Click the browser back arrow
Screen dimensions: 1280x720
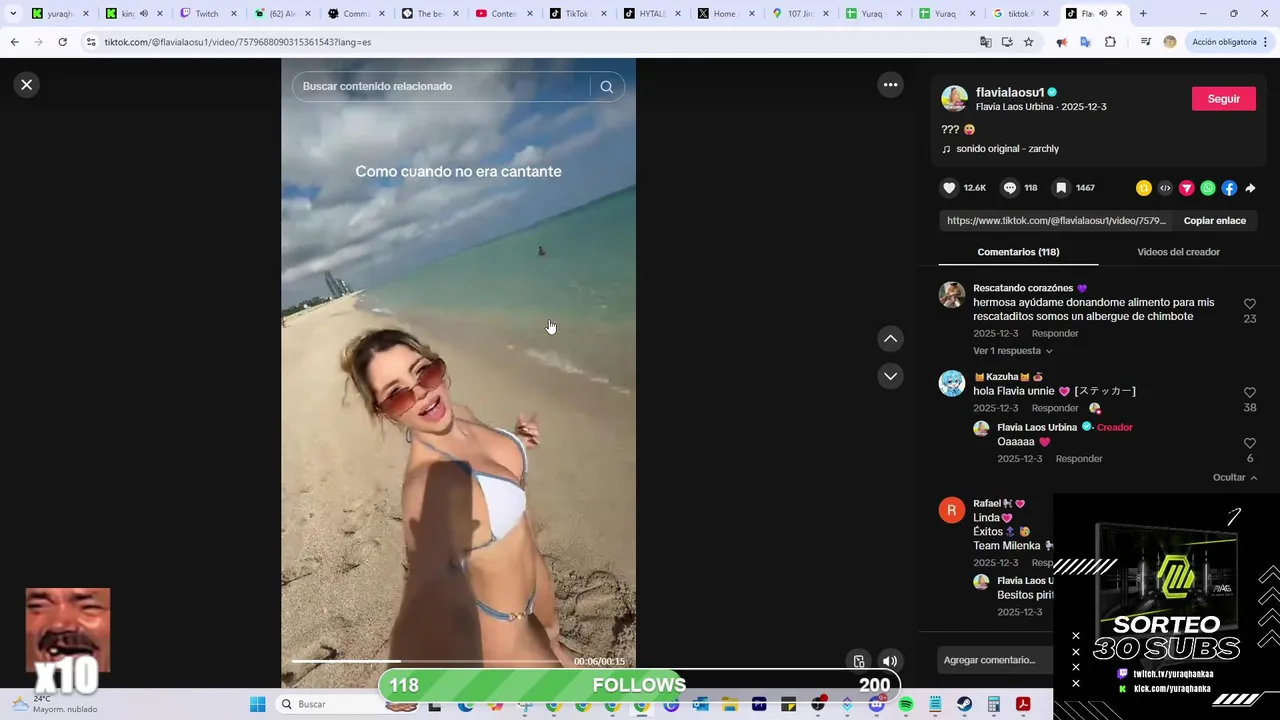point(14,42)
